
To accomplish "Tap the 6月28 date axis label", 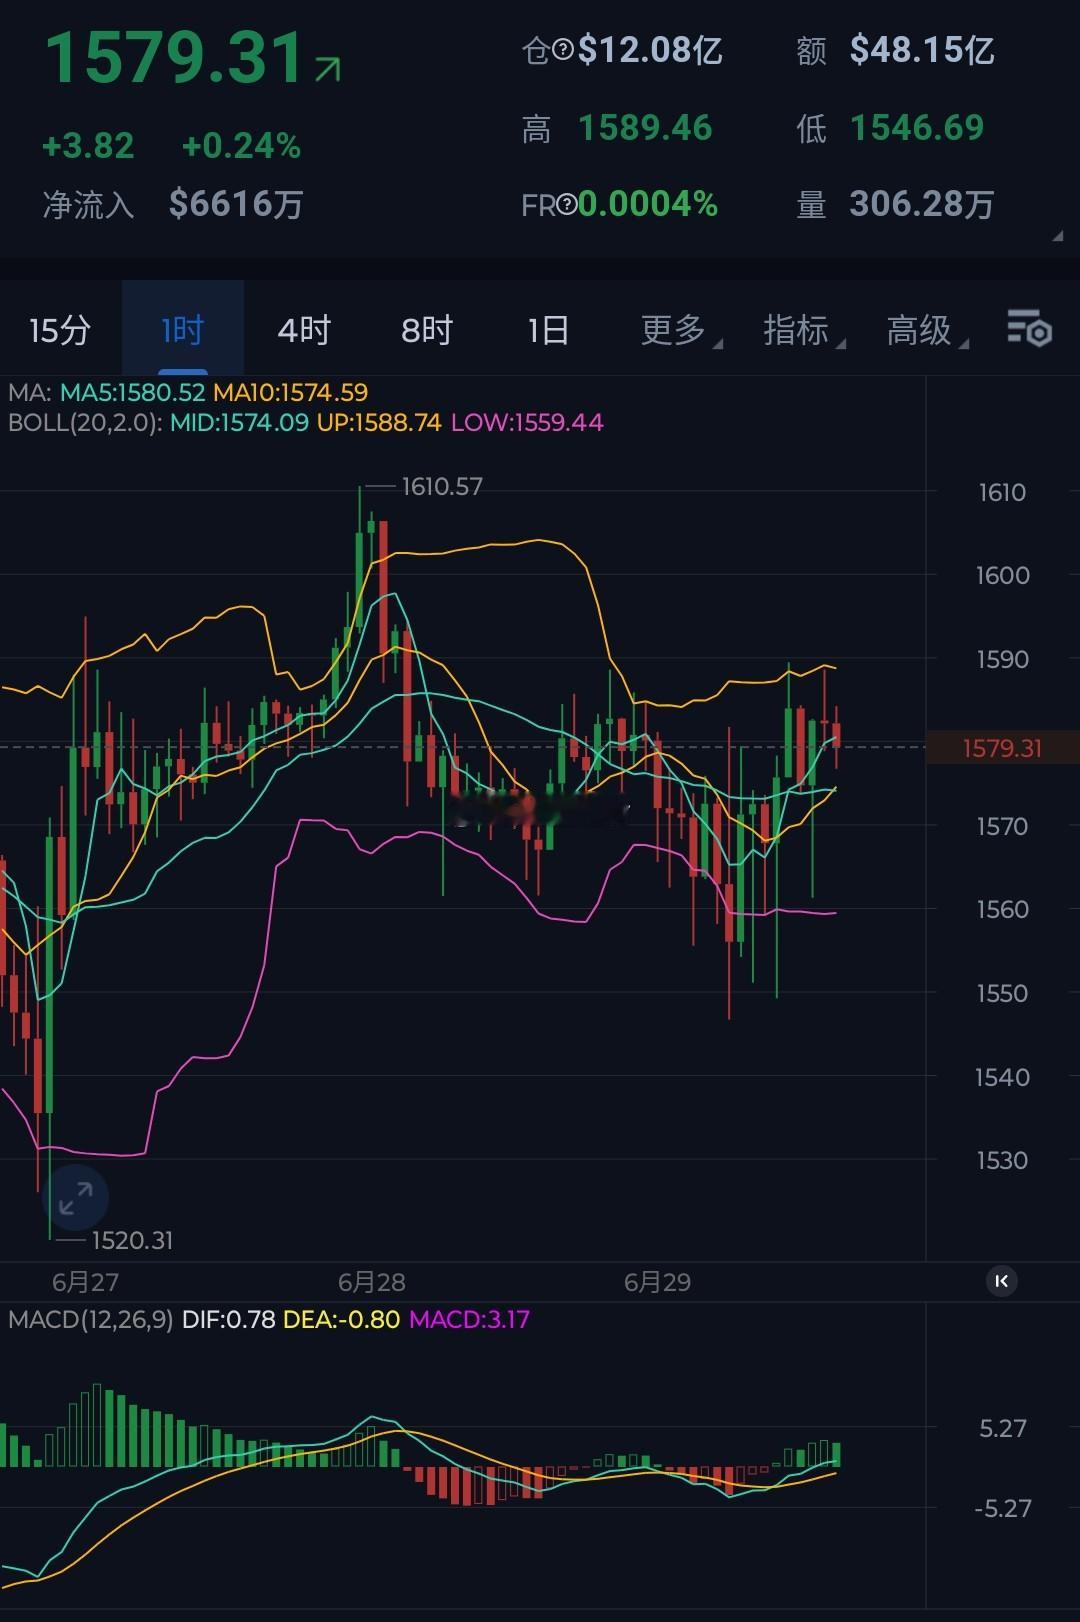I will 371,1282.
